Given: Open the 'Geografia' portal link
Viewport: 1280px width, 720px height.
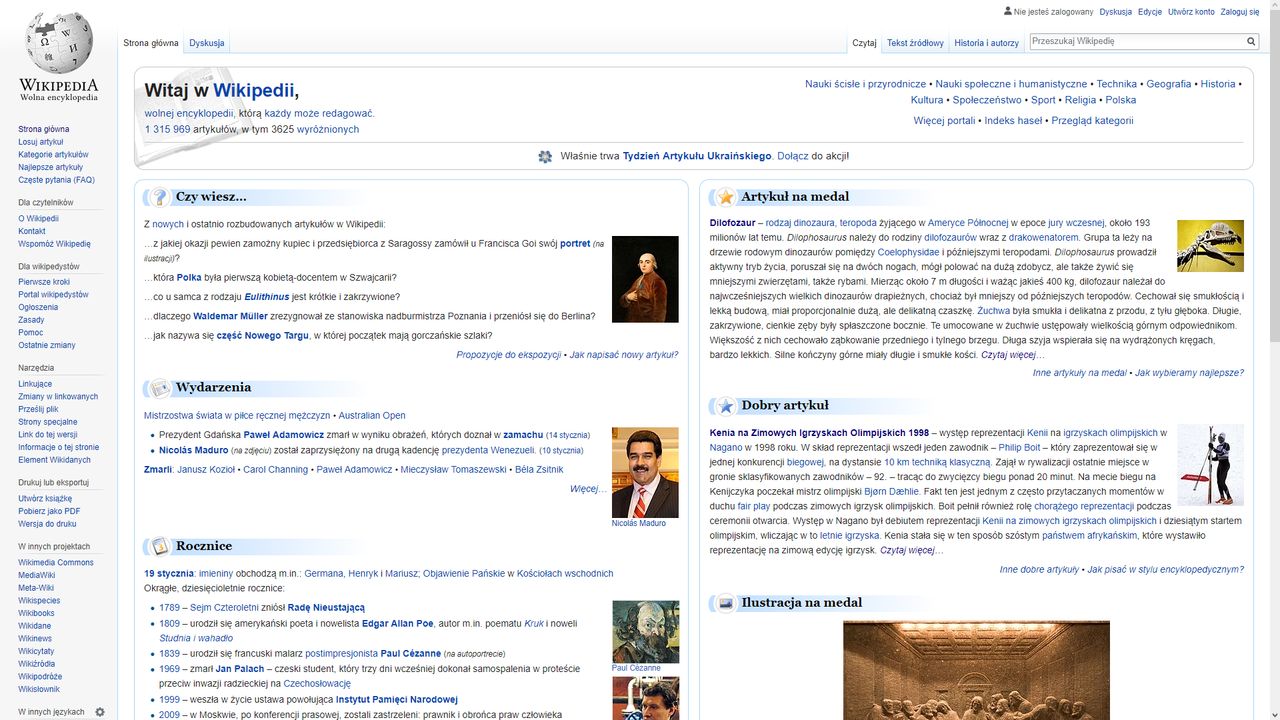Looking at the screenshot, I should pos(1169,84).
